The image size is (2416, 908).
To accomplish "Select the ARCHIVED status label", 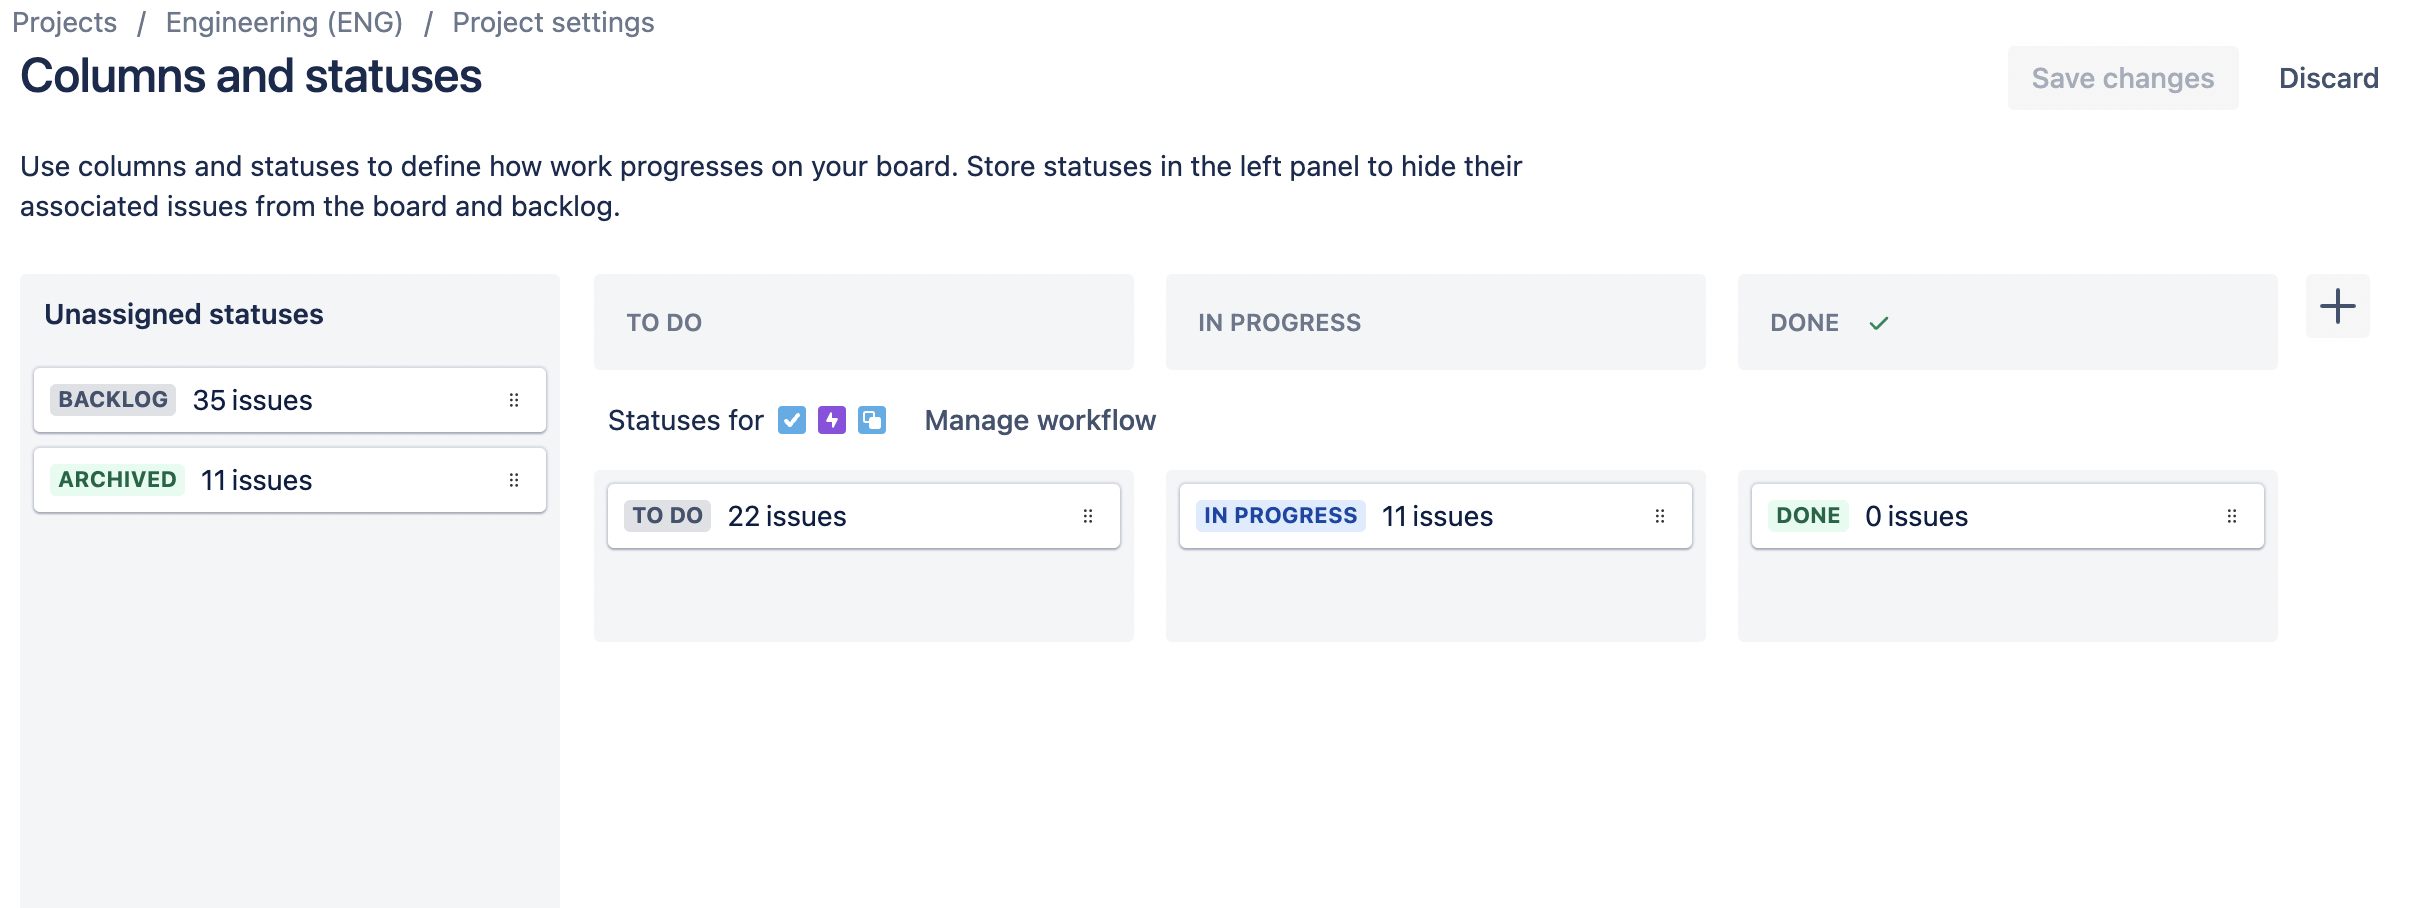I will click(x=117, y=480).
